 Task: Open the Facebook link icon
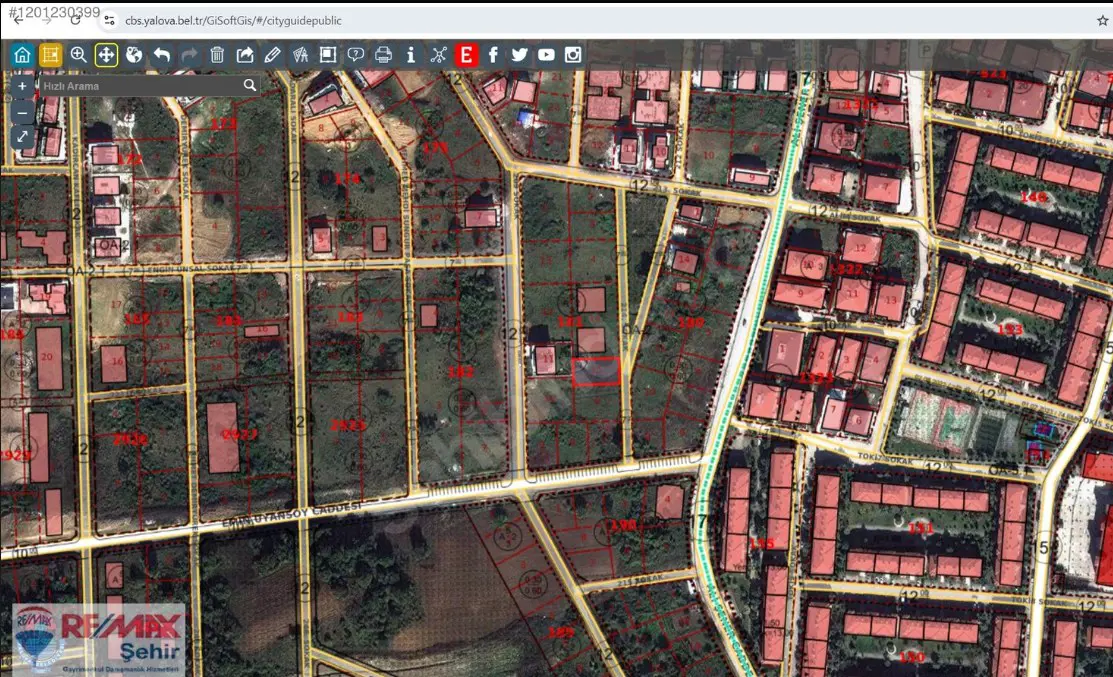pyautogui.click(x=493, y=55)
